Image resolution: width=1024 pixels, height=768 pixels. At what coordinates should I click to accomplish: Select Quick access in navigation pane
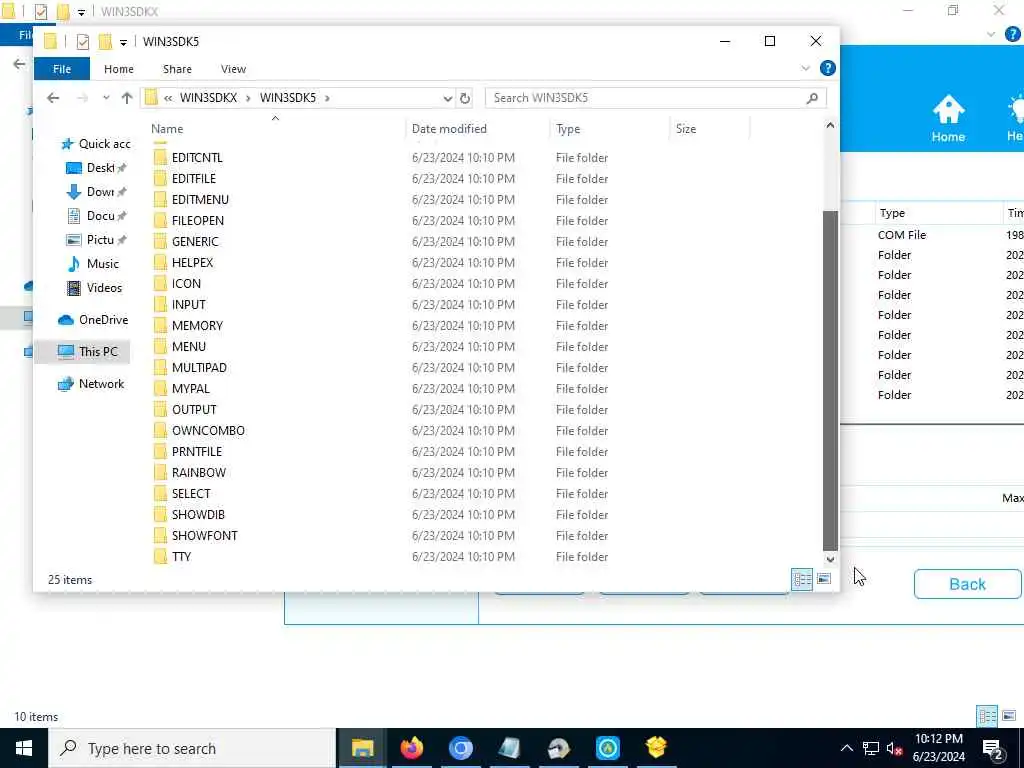click(x=95, y=144)
